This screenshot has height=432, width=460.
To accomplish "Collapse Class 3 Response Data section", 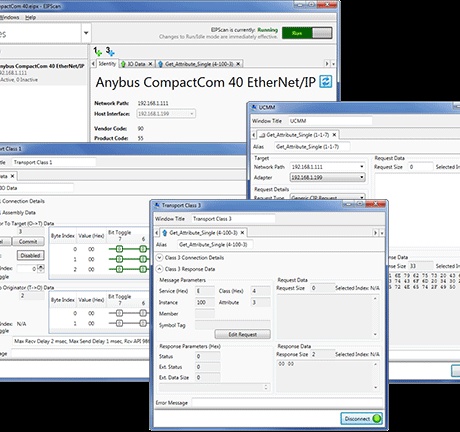I will 159,269.
